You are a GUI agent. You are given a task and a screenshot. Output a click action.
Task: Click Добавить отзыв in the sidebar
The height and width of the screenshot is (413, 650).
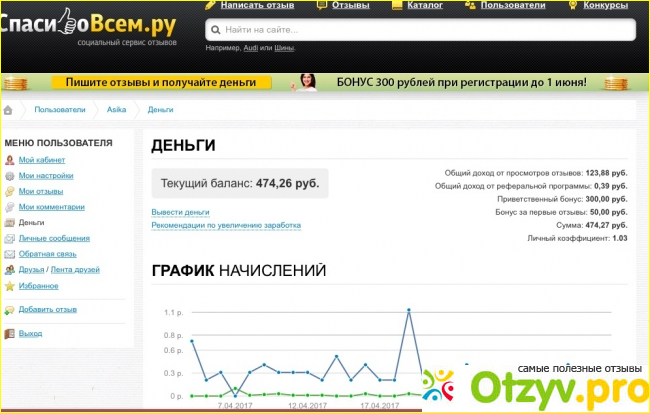click(49, 309)
